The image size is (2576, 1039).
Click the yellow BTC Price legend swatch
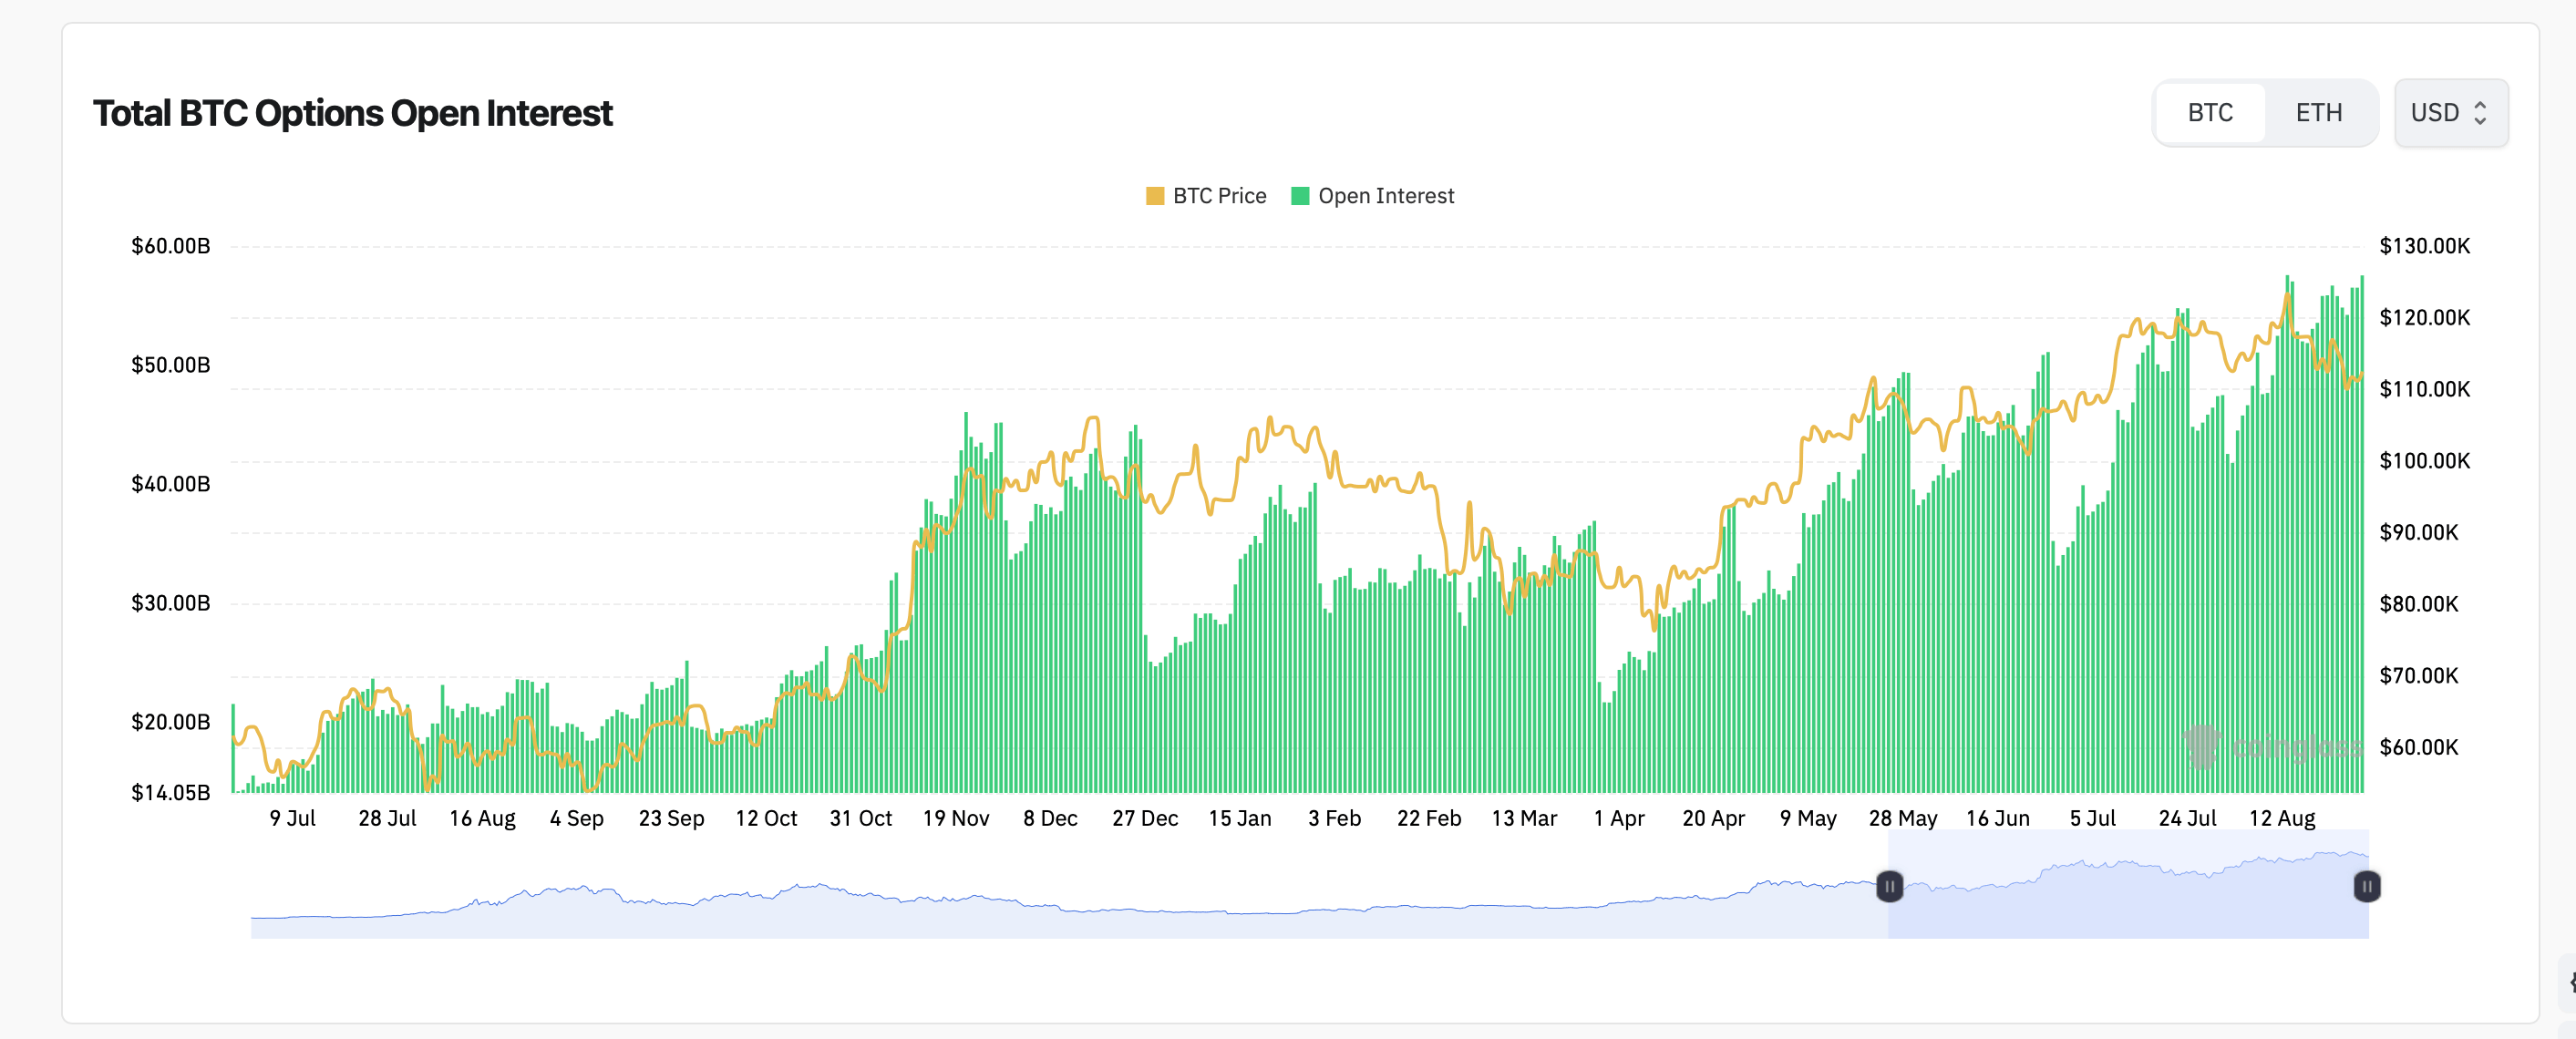[1155, 196]
